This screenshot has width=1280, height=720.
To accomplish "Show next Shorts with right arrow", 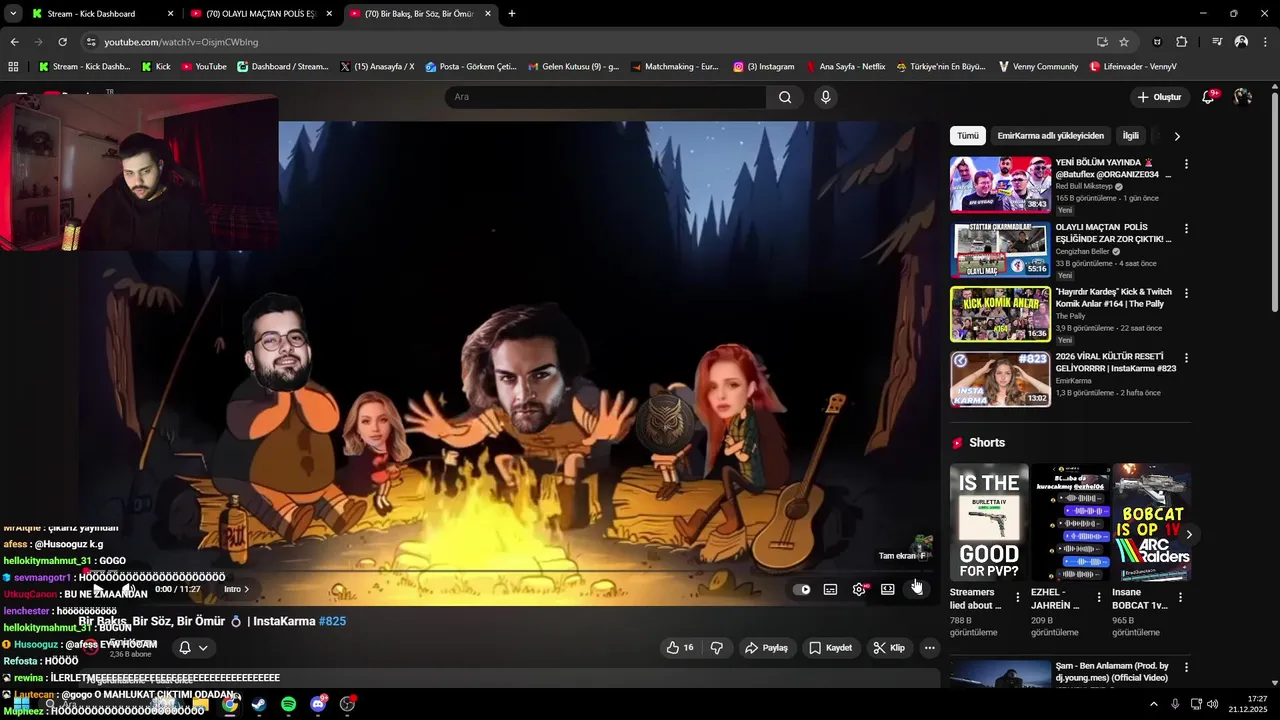I will click(1188, 535).
